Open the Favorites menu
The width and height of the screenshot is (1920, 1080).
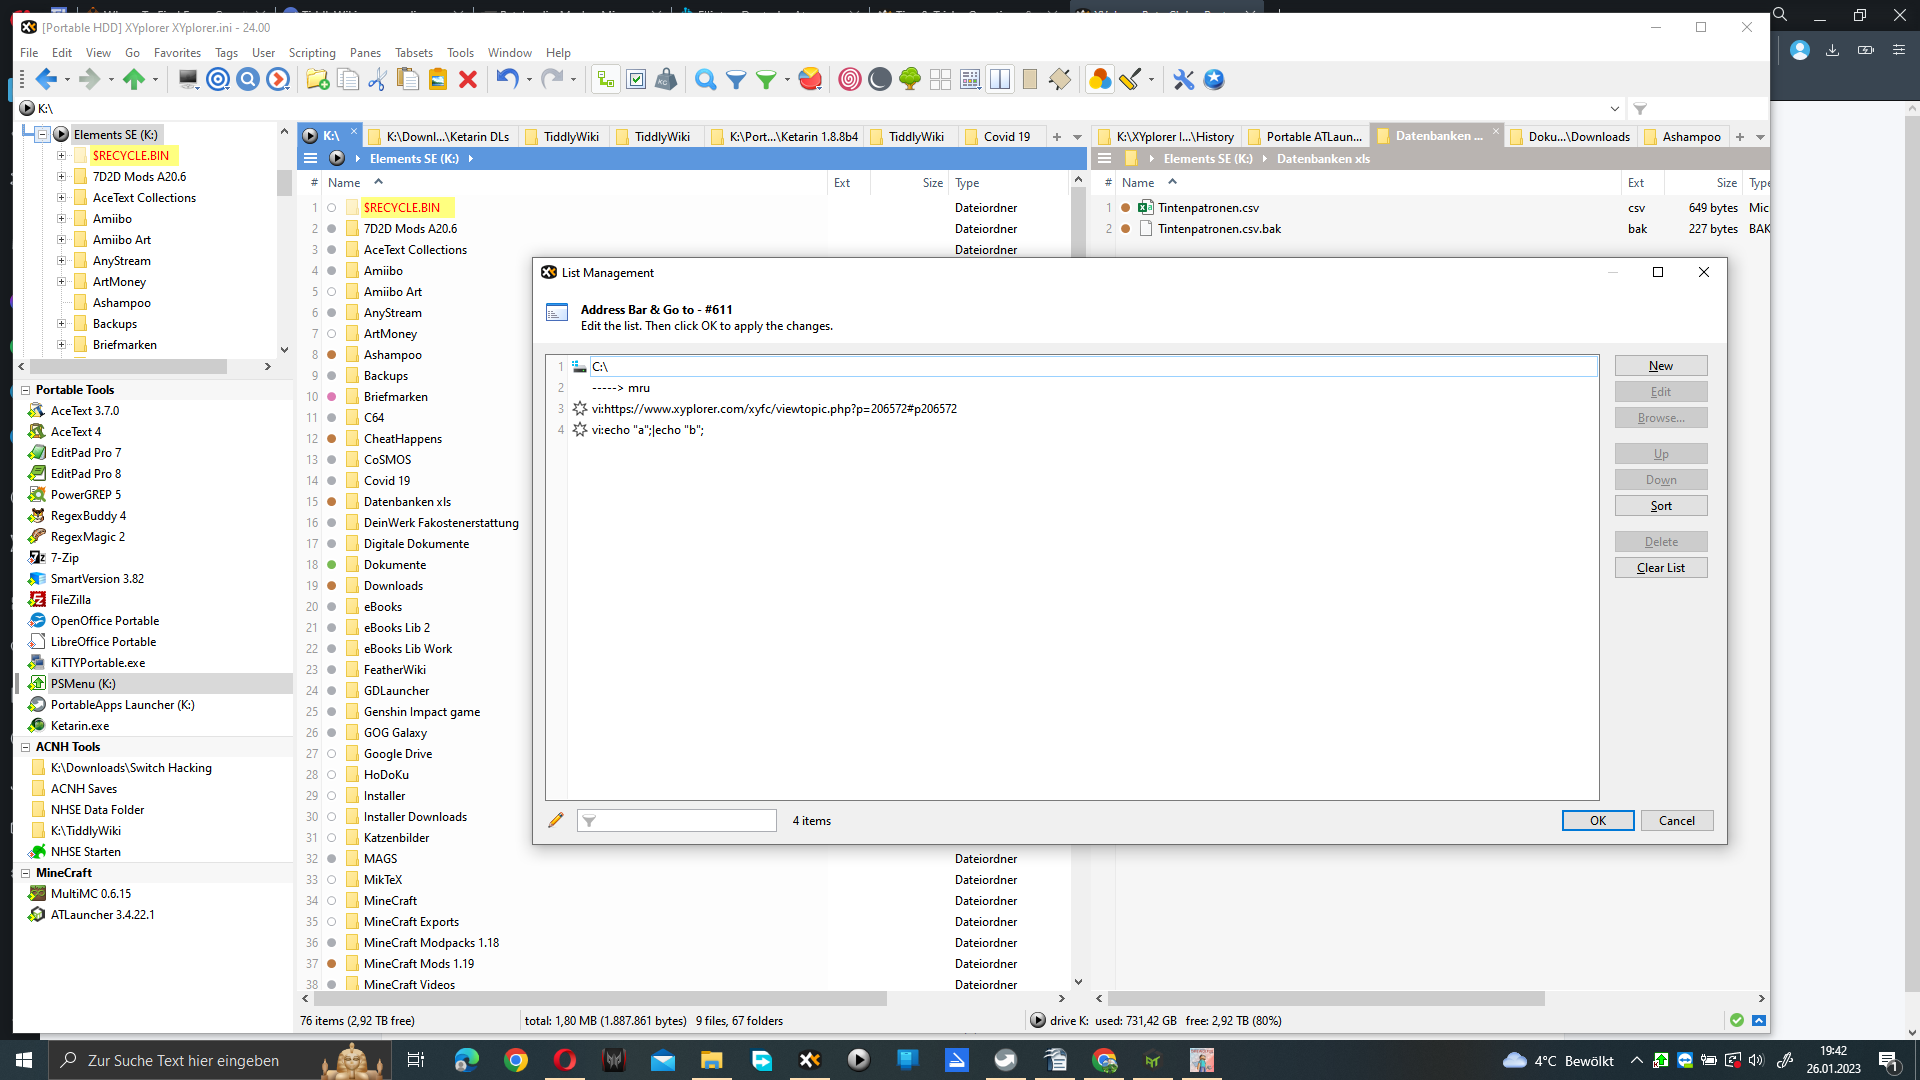[x=177, y=53]
